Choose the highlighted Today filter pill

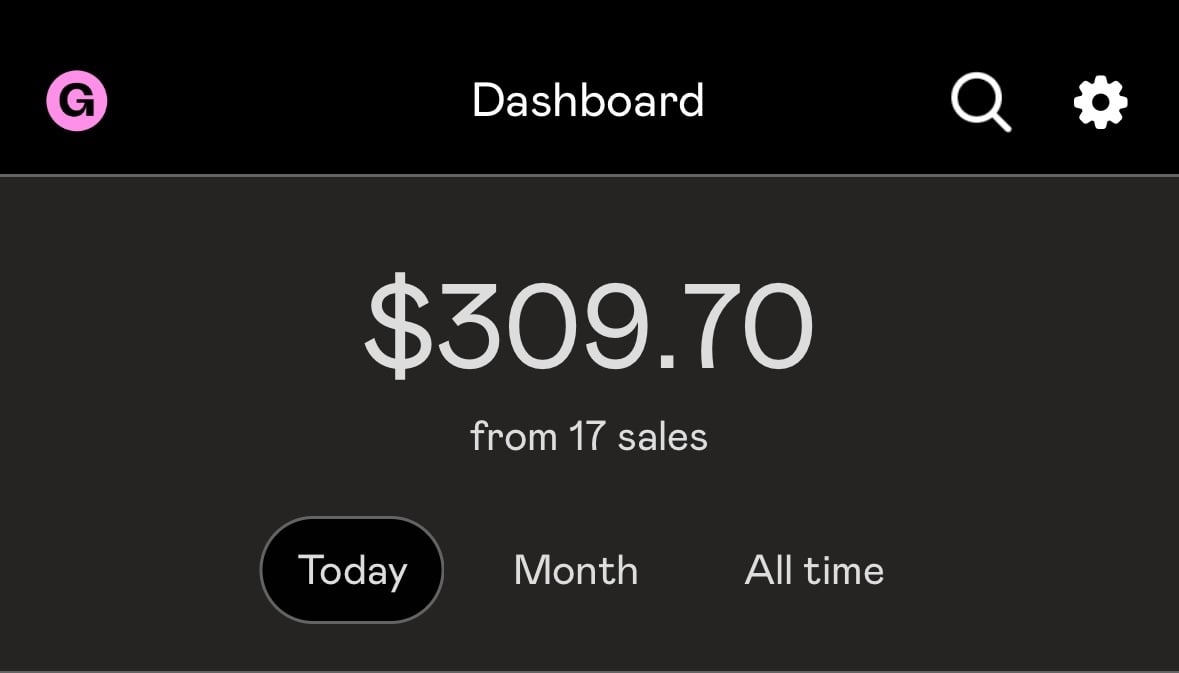tap(352, 570)
